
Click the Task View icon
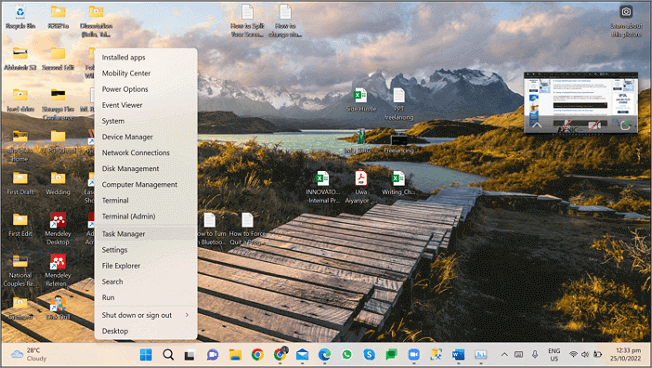coord(190,355)
